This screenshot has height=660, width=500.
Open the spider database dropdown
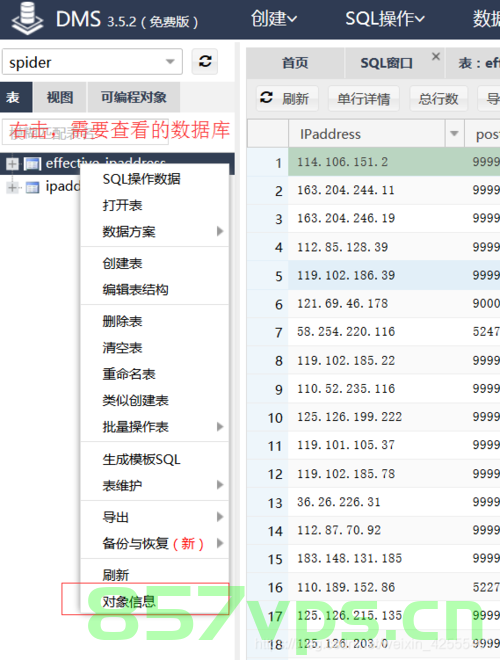pos(92,62)
